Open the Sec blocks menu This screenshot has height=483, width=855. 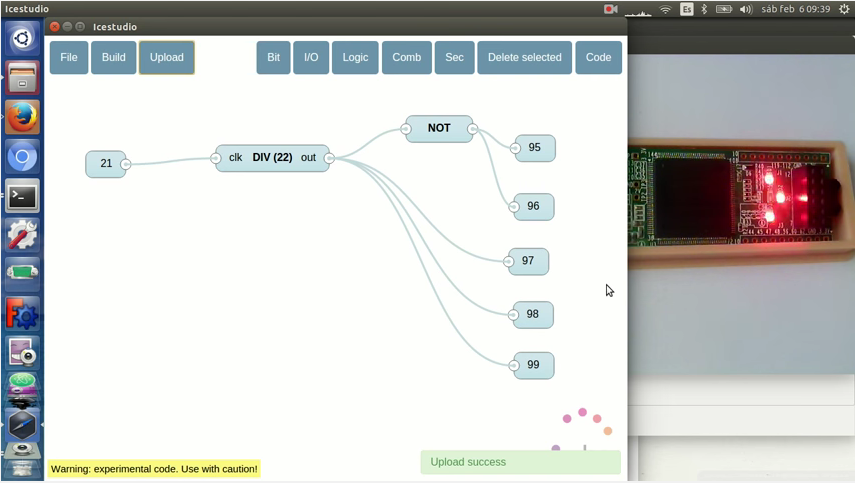(x=454, y=58)
